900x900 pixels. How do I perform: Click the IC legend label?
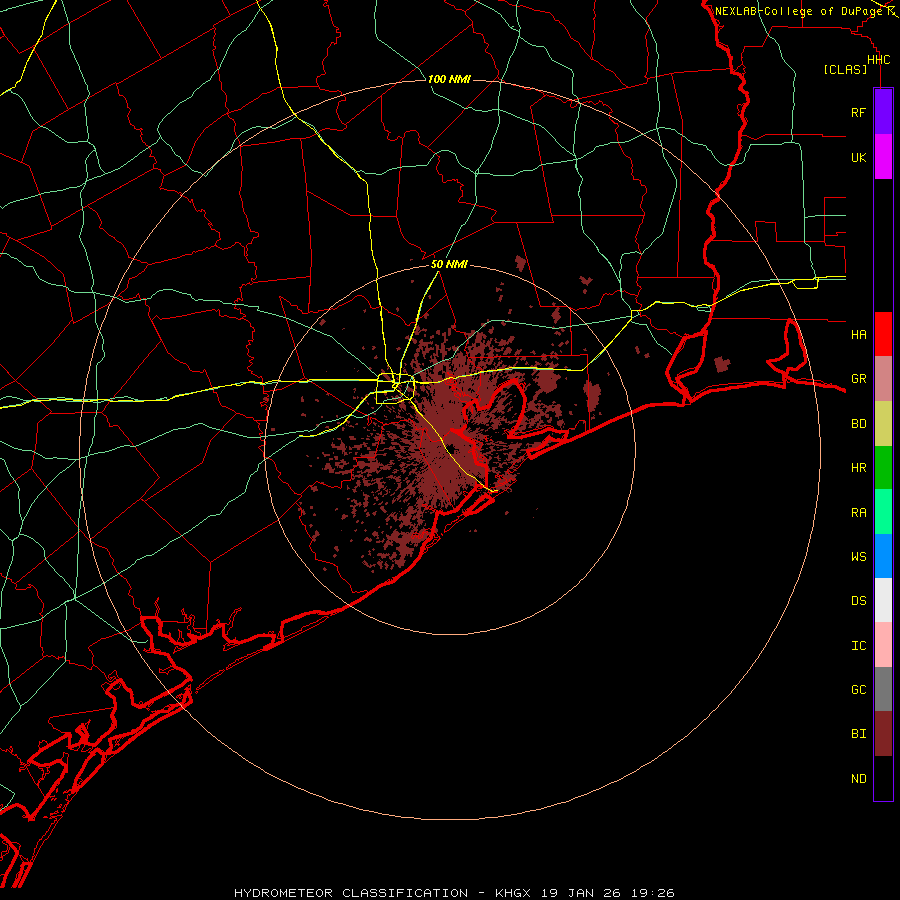point(858,646)
